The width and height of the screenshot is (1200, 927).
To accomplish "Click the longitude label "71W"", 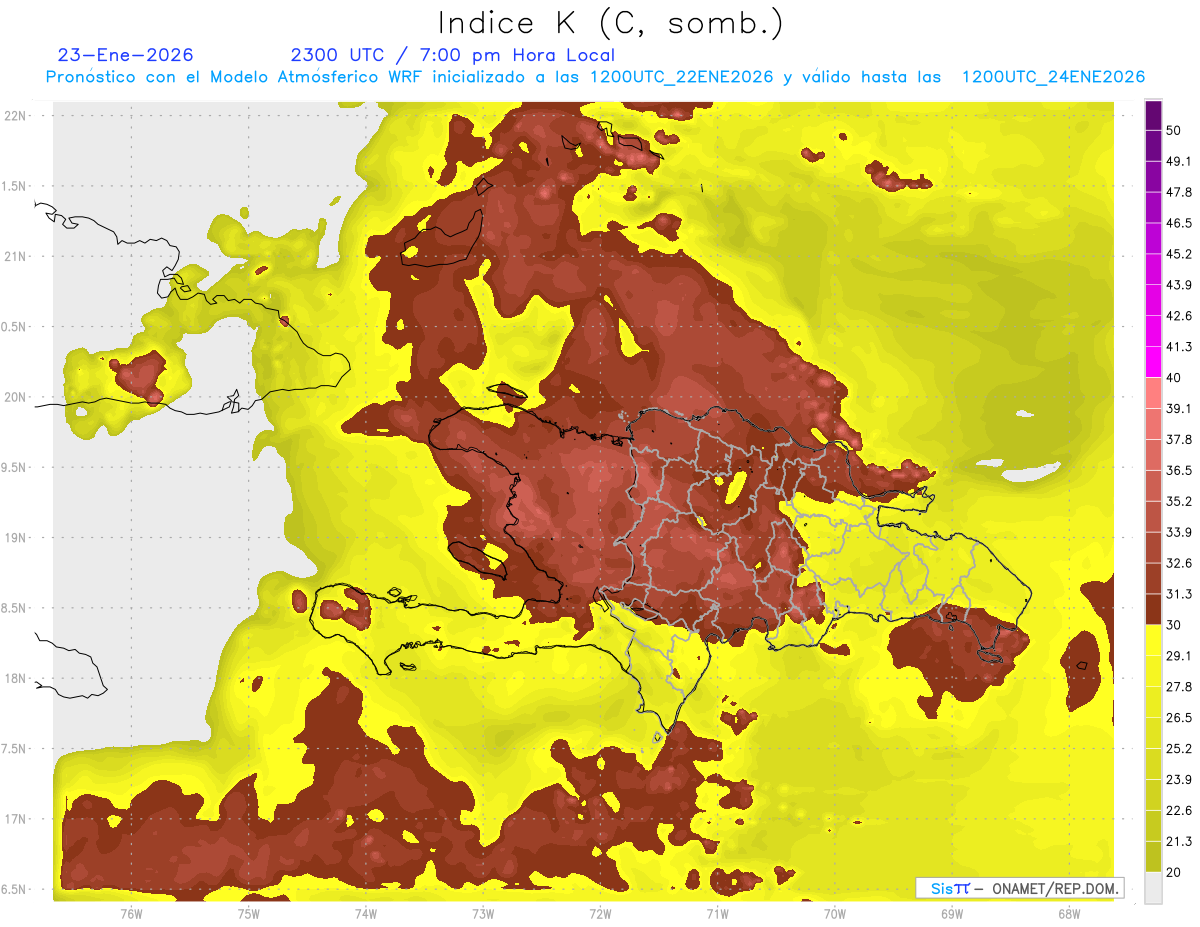I will (x=717, y=914).
